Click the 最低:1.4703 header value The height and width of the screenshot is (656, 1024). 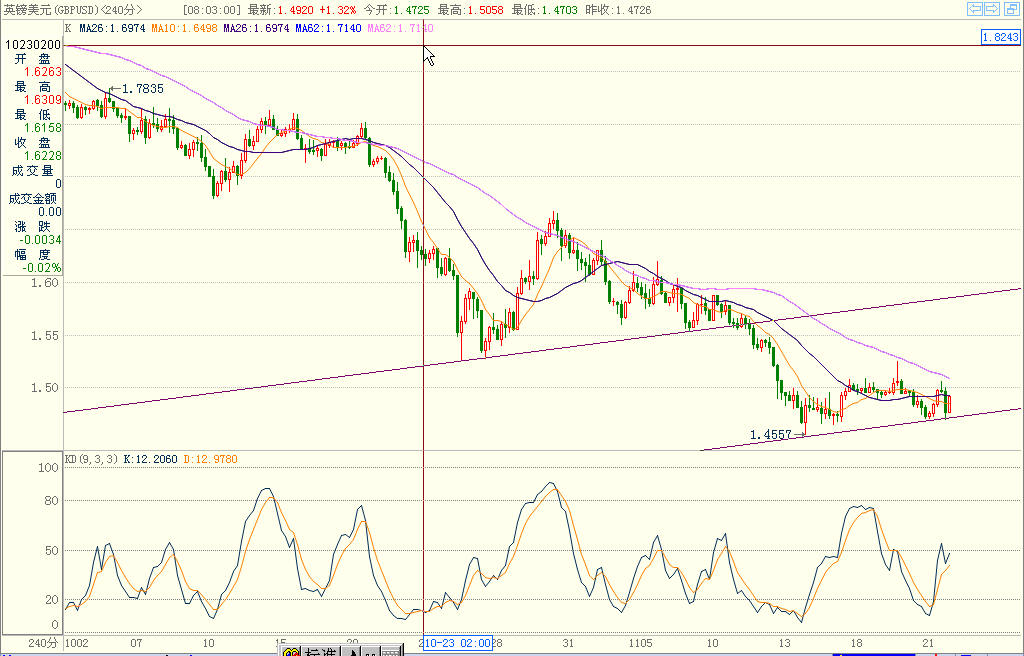click(545, 10)
